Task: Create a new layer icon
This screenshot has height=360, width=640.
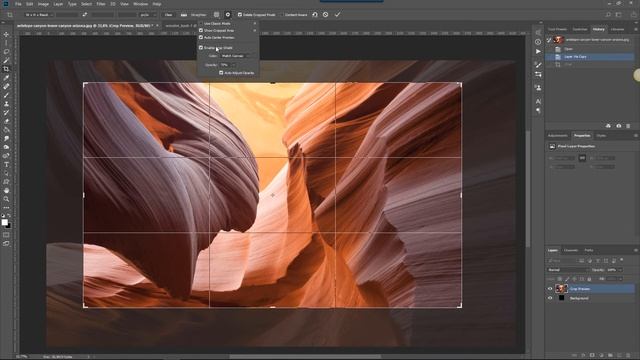Action: [620, 356]
